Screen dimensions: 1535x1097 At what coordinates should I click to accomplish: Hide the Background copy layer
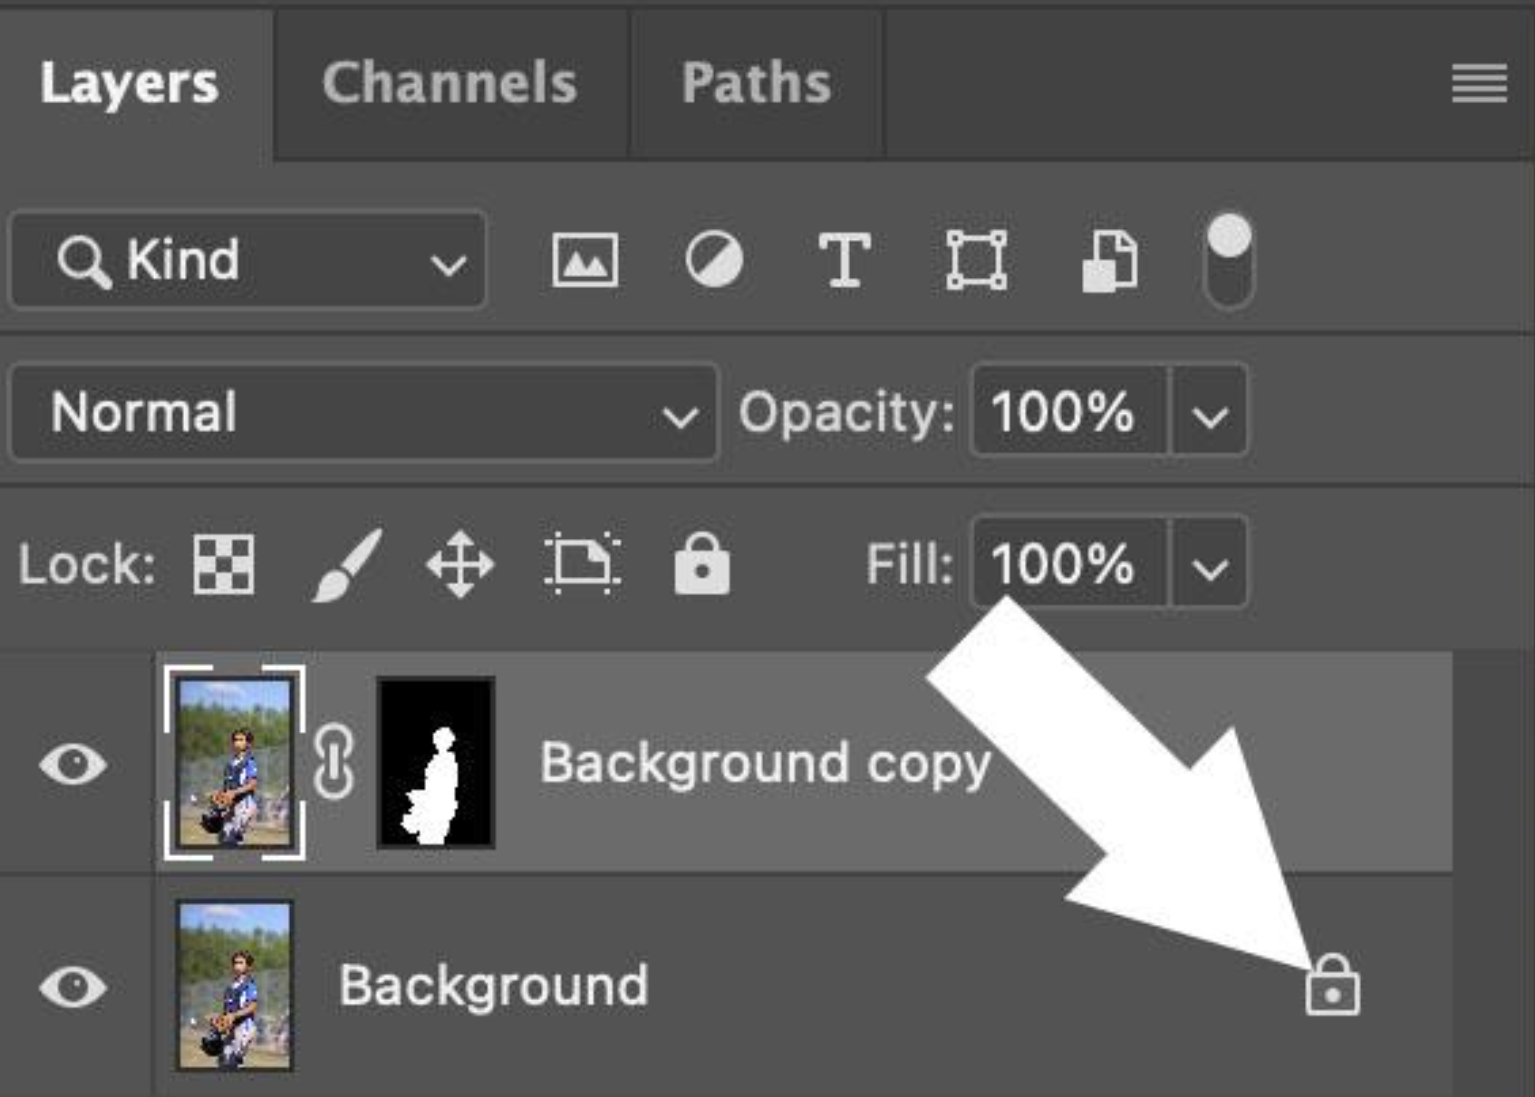pos(73,765)
